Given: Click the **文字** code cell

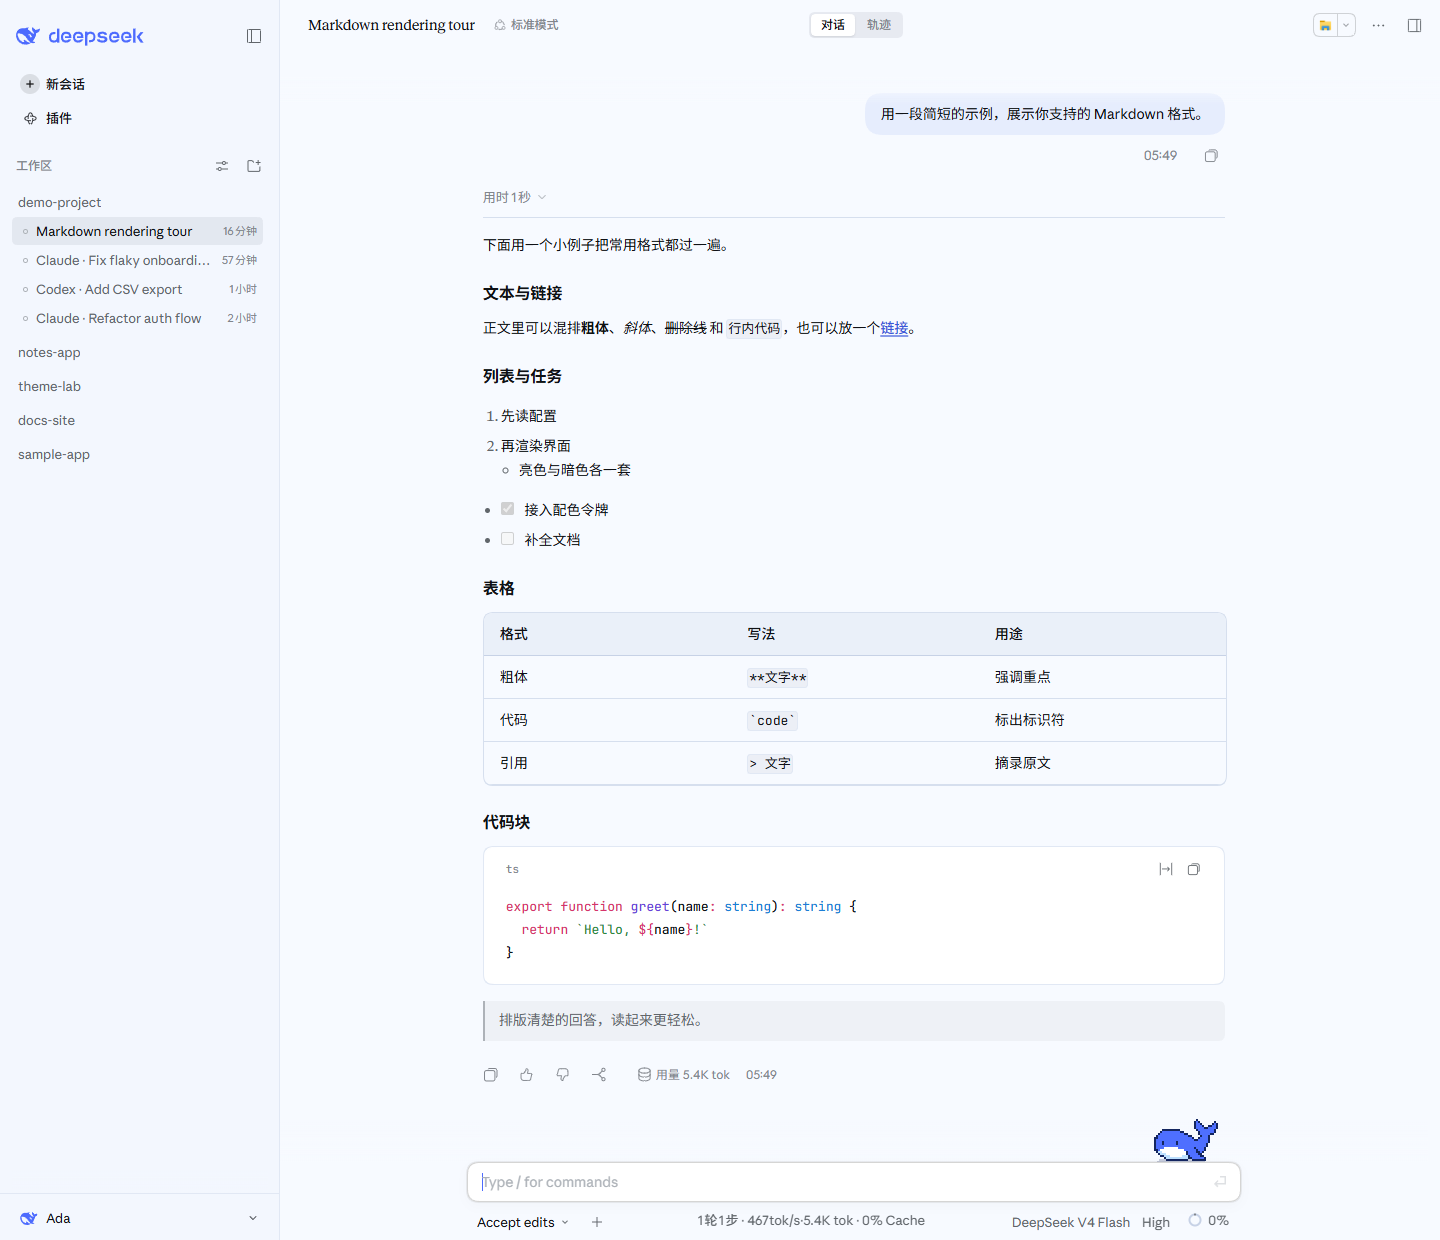Looking at the screenshot, I should click(778, 678).
